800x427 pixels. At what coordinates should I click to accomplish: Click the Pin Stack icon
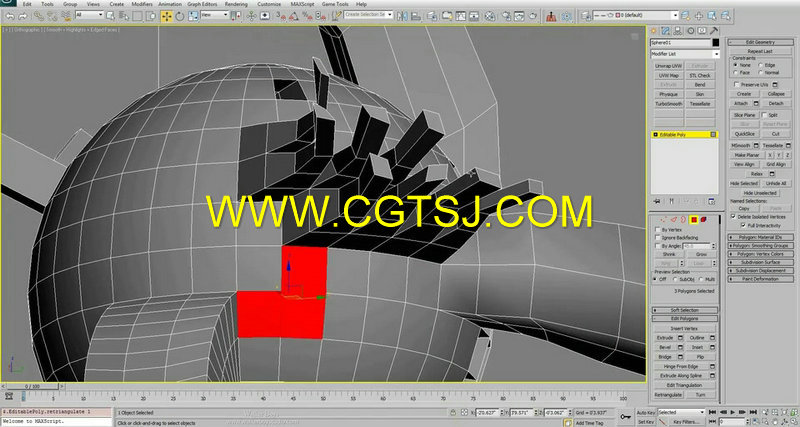(657, 202)
